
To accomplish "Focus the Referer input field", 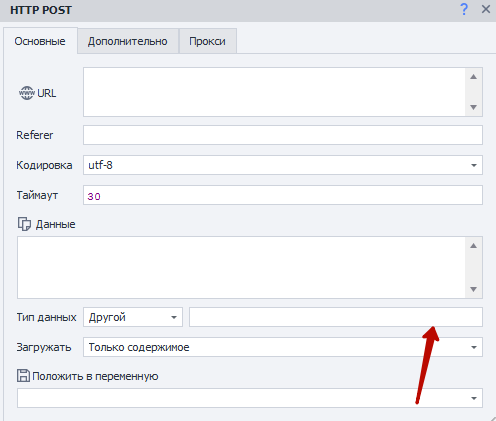I will [283, 135].
